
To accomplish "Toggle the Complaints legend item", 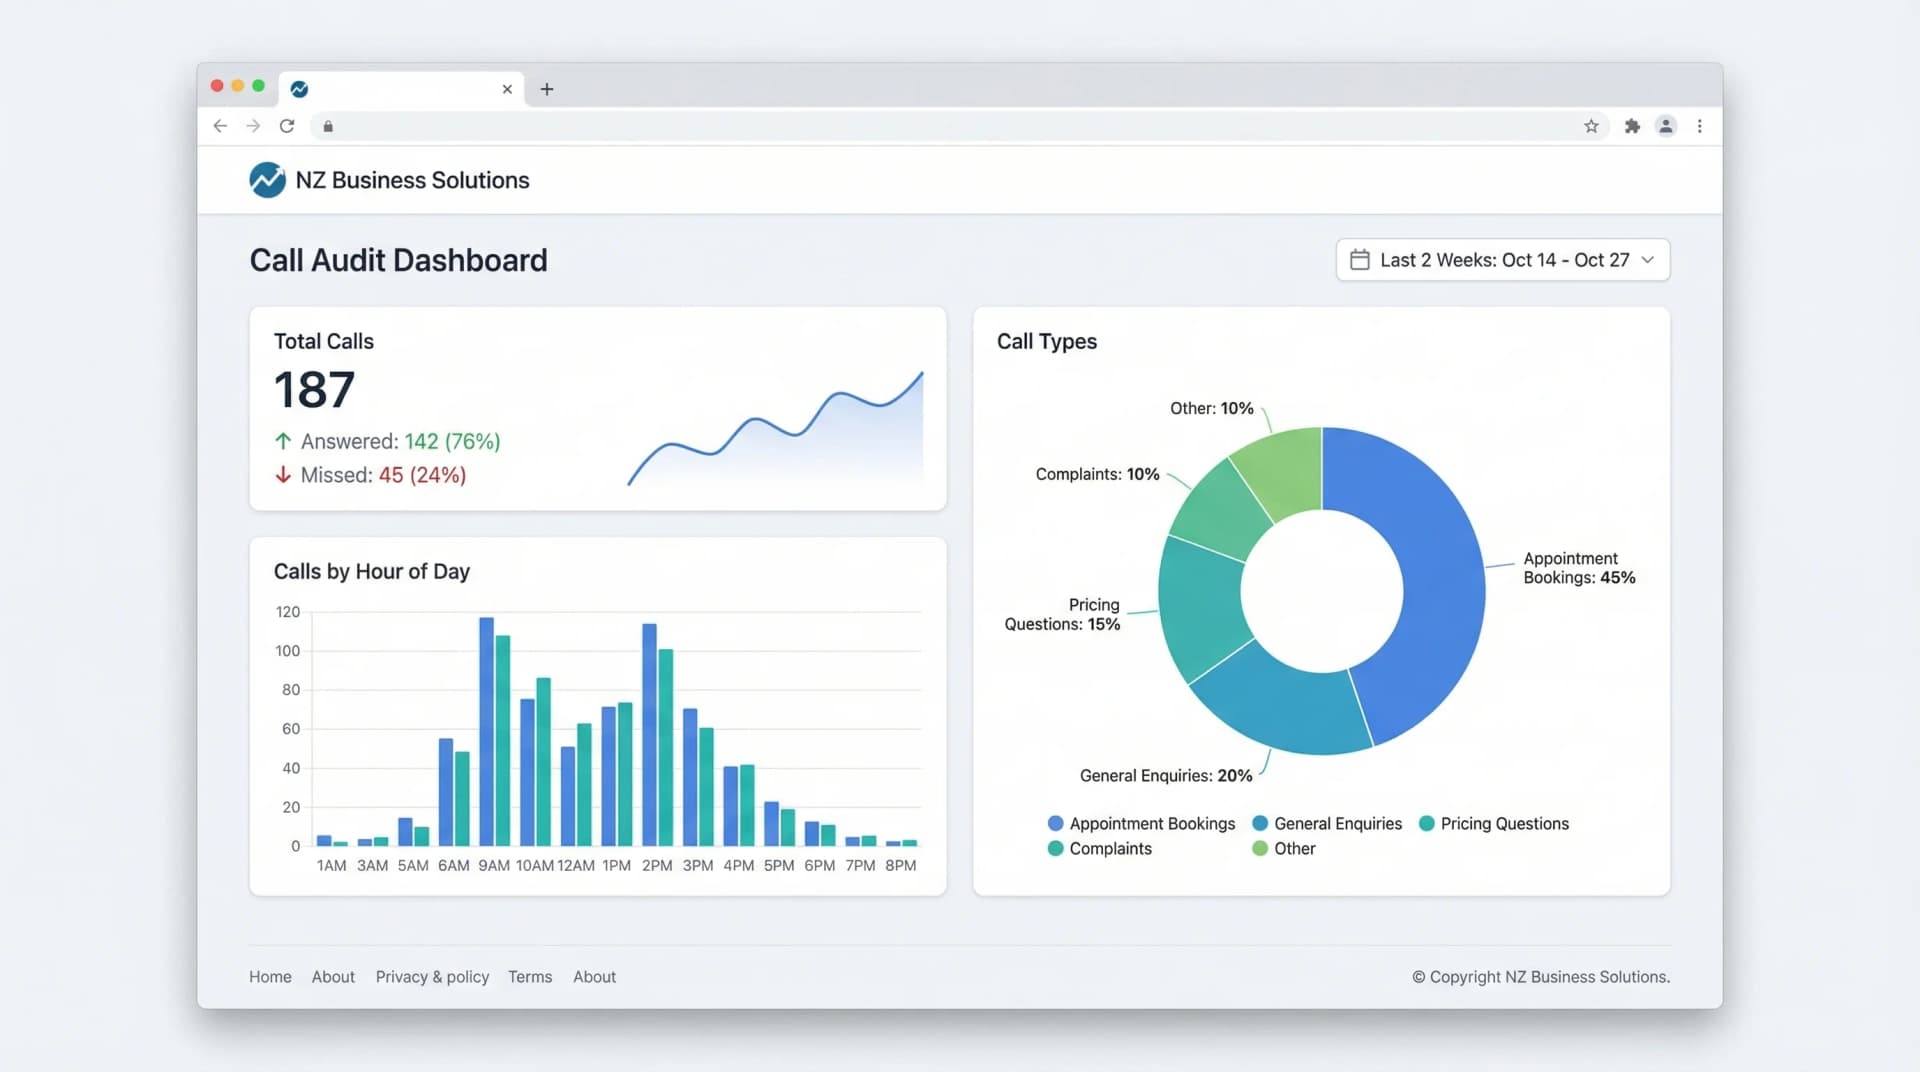I will click(1101, 848).
